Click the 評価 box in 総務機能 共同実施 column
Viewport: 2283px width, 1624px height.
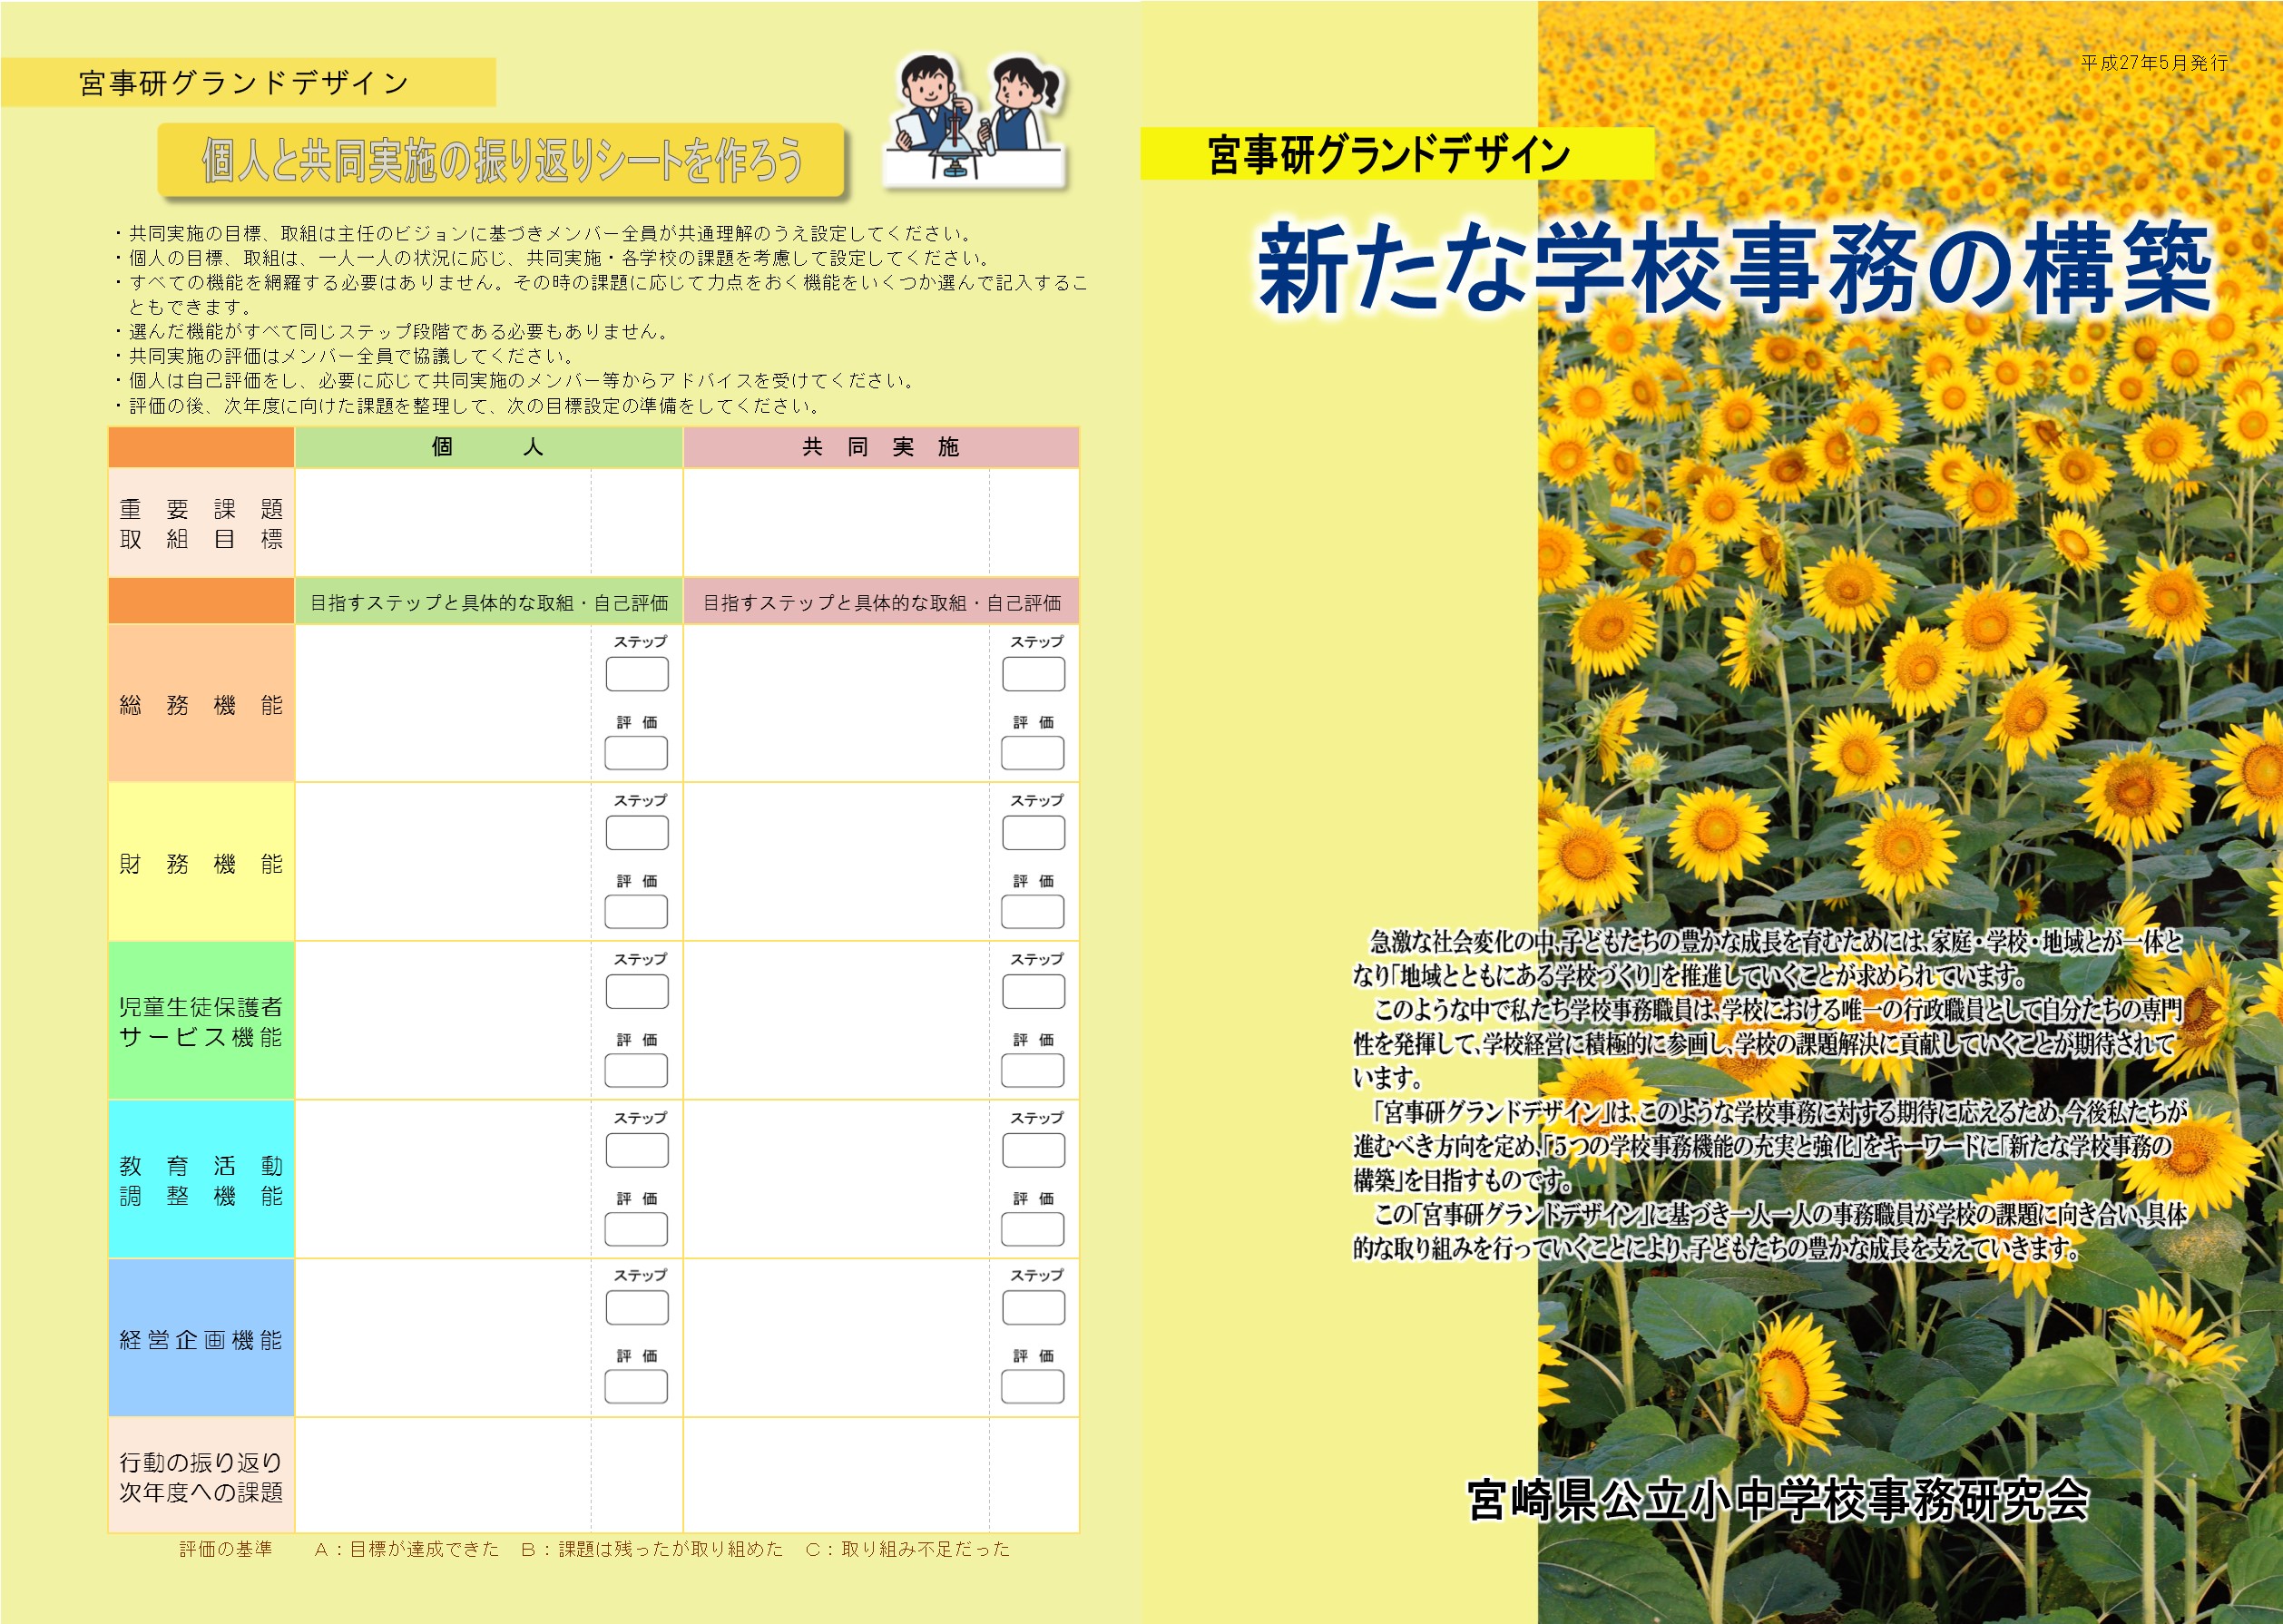1033,753
